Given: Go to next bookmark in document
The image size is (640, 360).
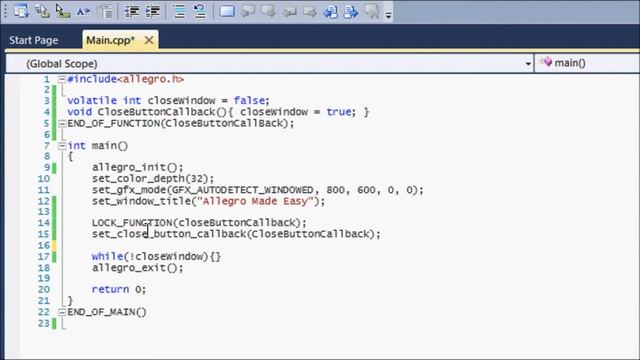Looking at the screenshot, I should click(x=351, y=11).
